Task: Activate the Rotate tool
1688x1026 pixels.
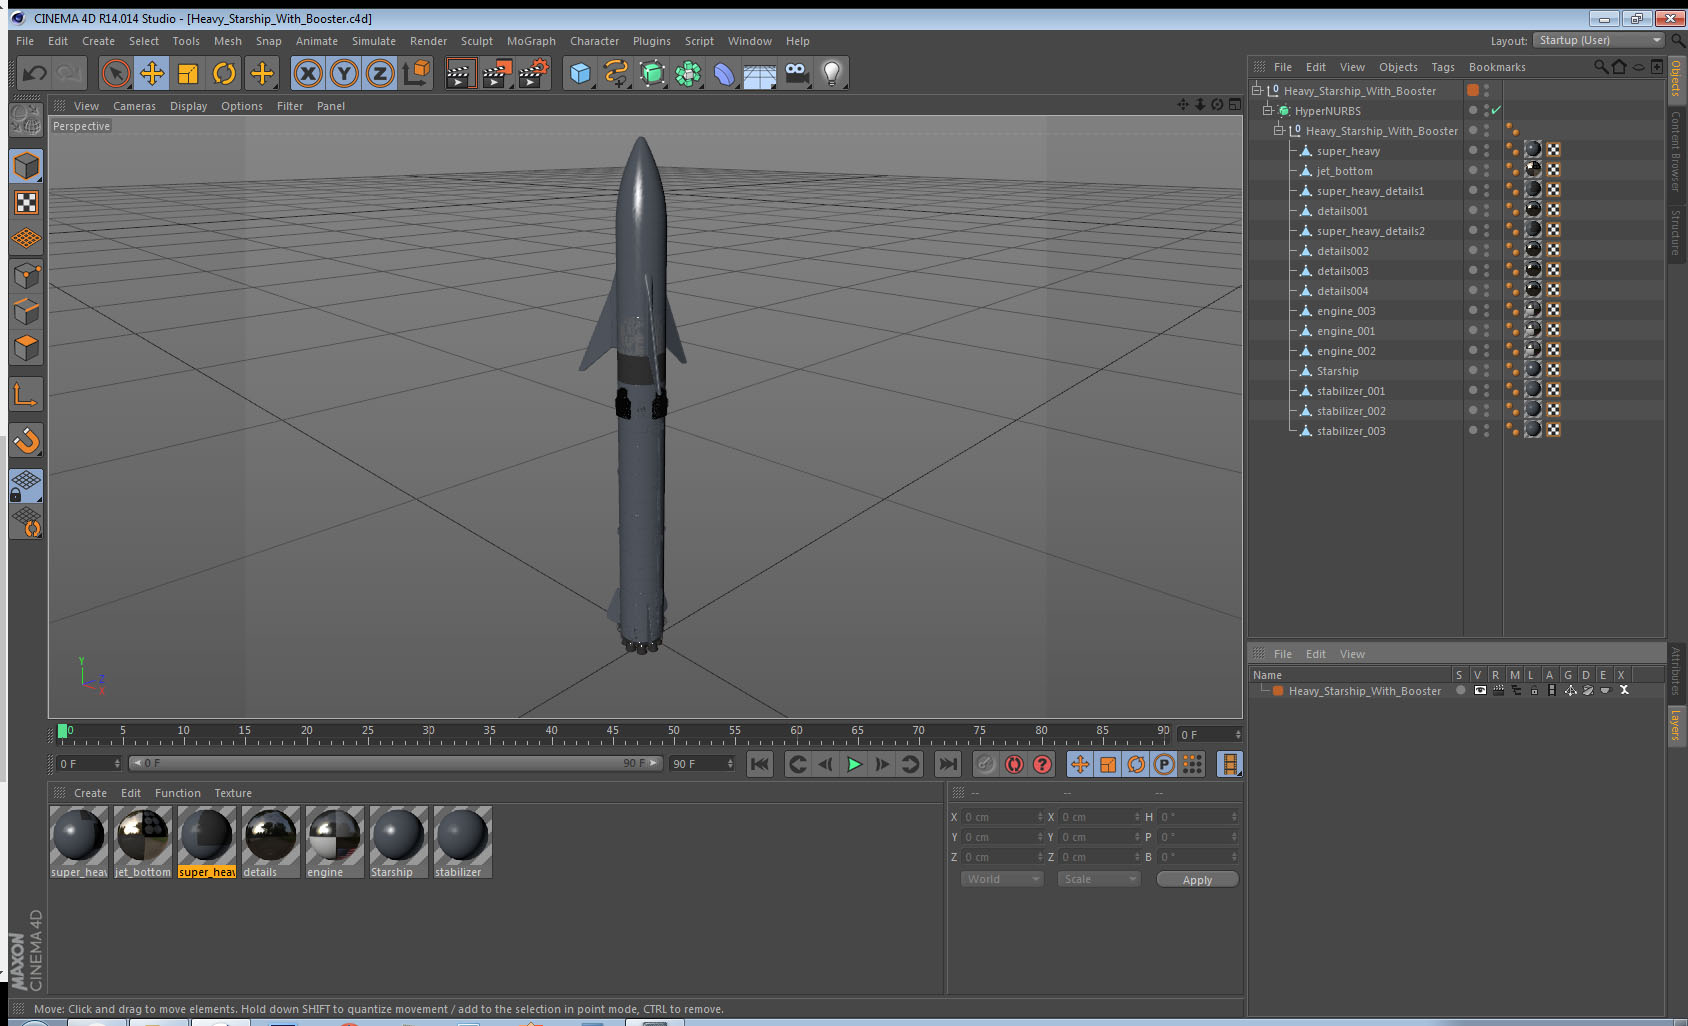Action: click(x=225, y=73)
